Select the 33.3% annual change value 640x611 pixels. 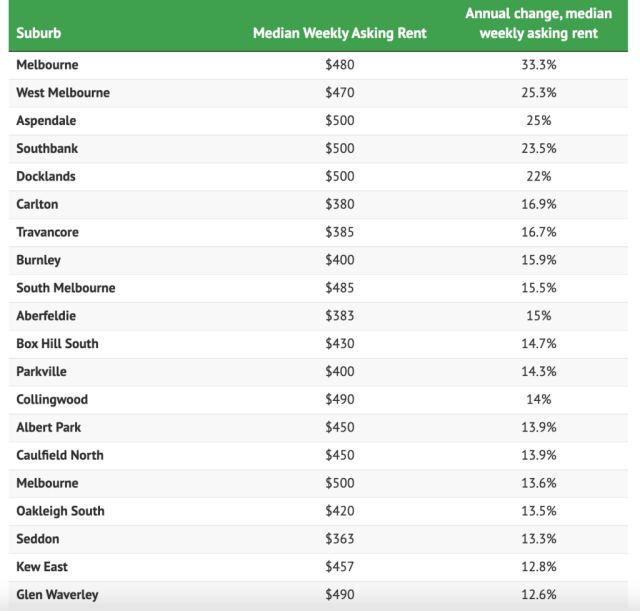click(538, 65)
